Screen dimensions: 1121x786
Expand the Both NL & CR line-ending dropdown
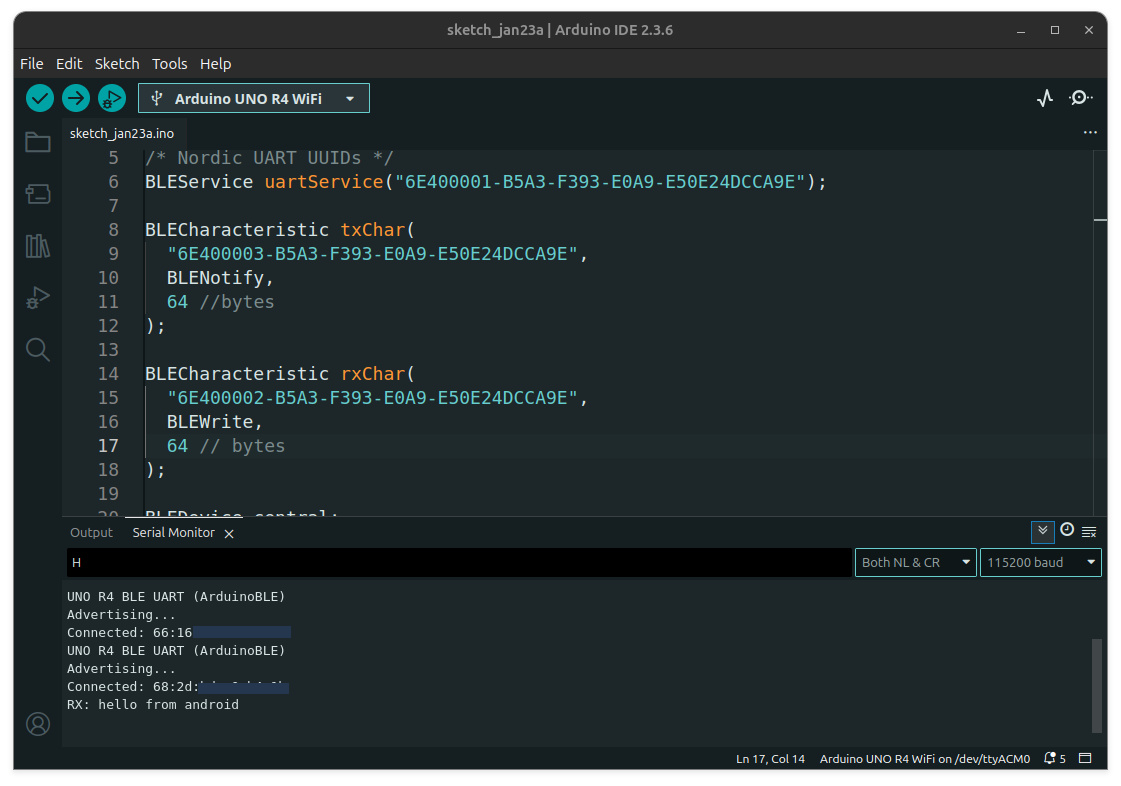click(x=915, y=562)
